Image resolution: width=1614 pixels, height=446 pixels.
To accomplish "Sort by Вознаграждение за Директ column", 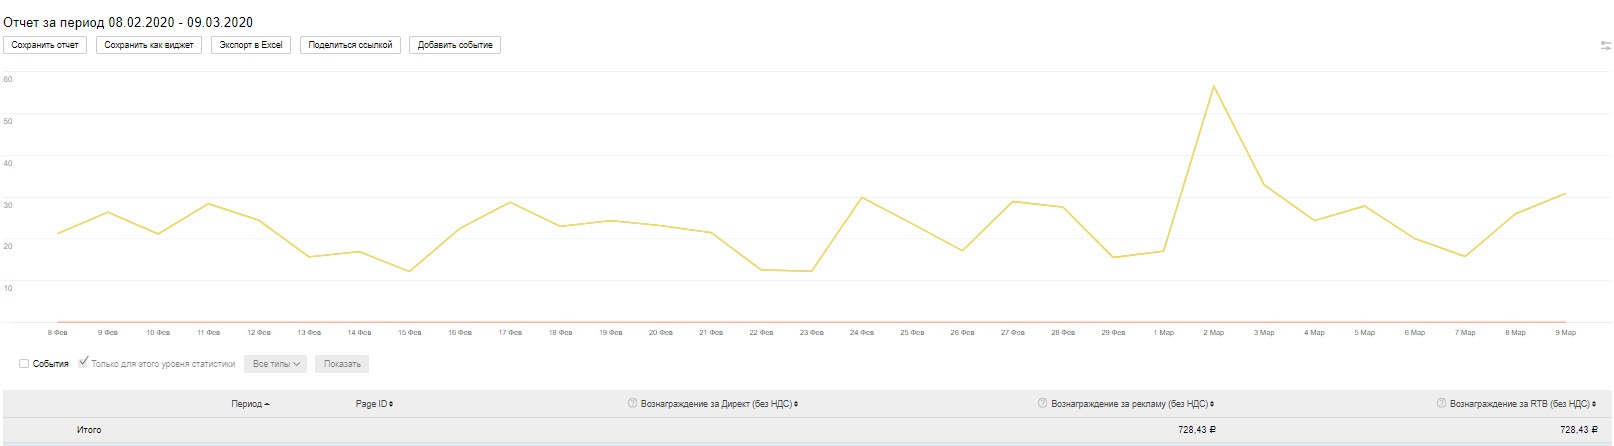I will coord(719,404).
